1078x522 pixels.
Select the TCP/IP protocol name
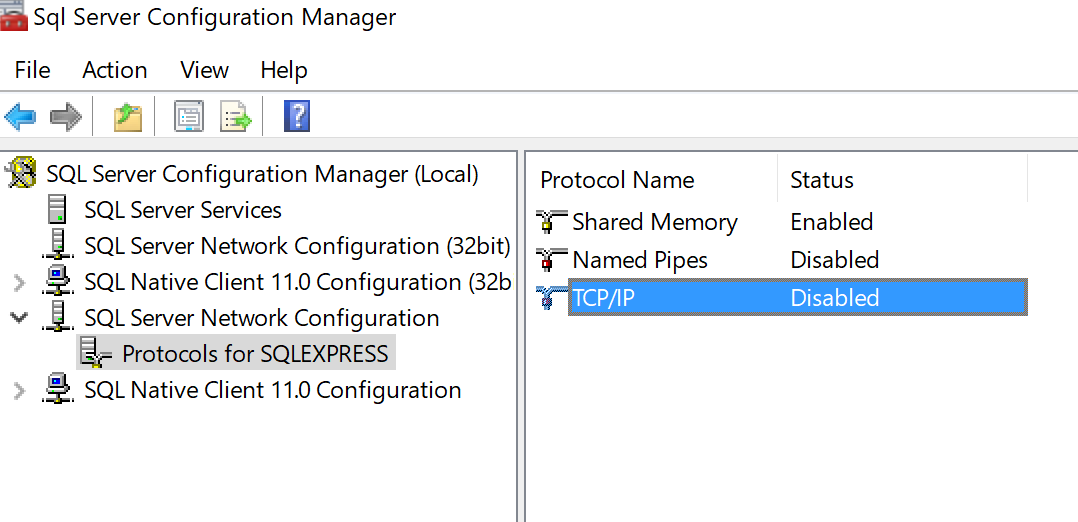[604, 298]
